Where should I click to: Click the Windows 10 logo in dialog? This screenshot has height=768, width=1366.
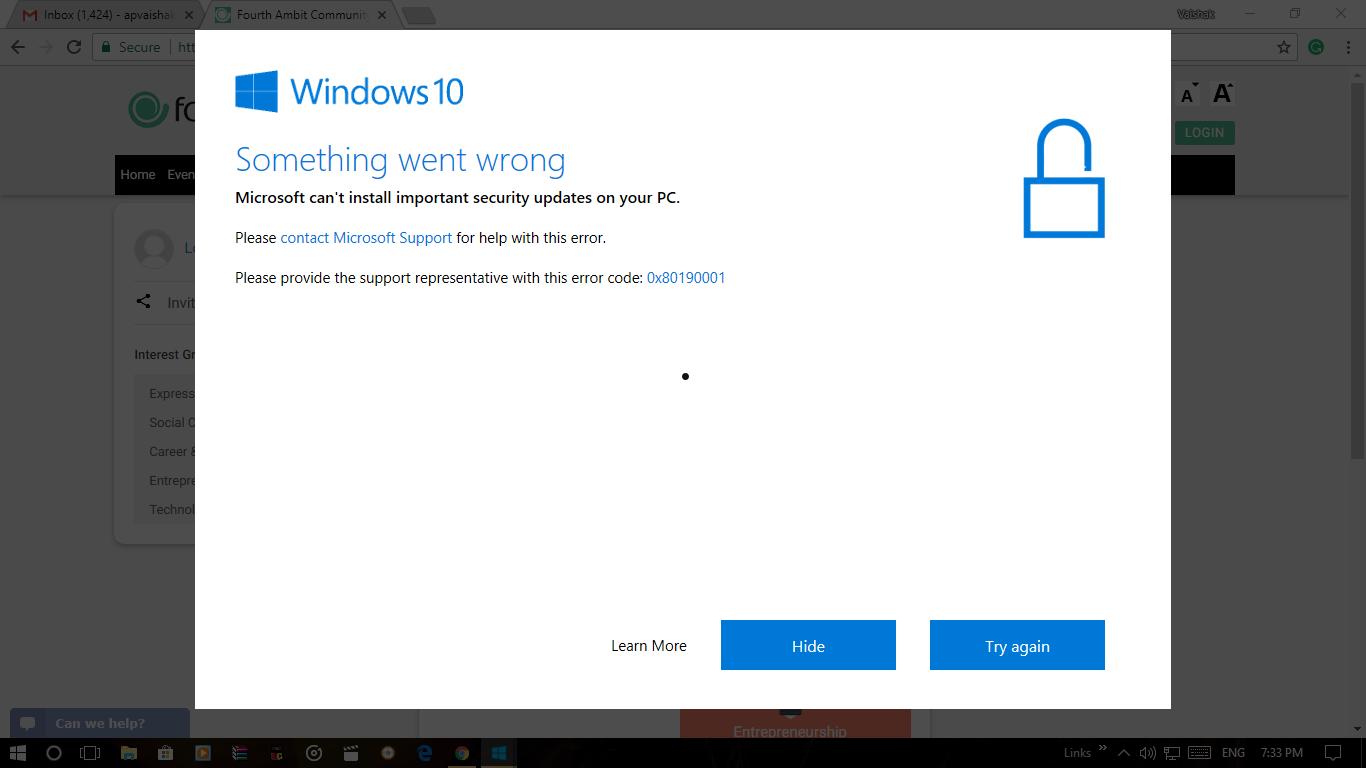coord(349,91)
